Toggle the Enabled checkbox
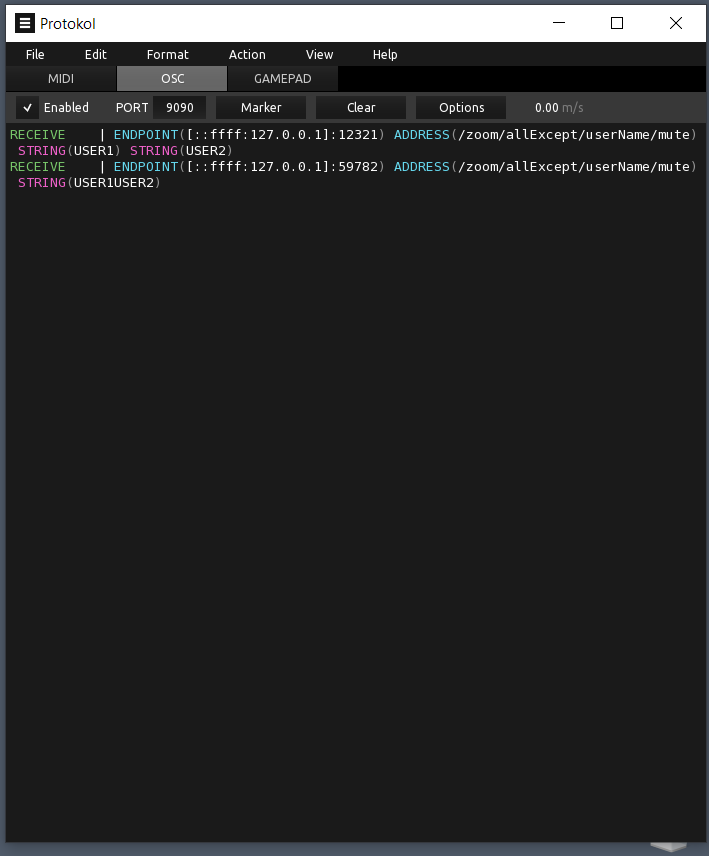The height and width of the screenshot is (856, 709). pyautogui.click(x=28, y=108)
